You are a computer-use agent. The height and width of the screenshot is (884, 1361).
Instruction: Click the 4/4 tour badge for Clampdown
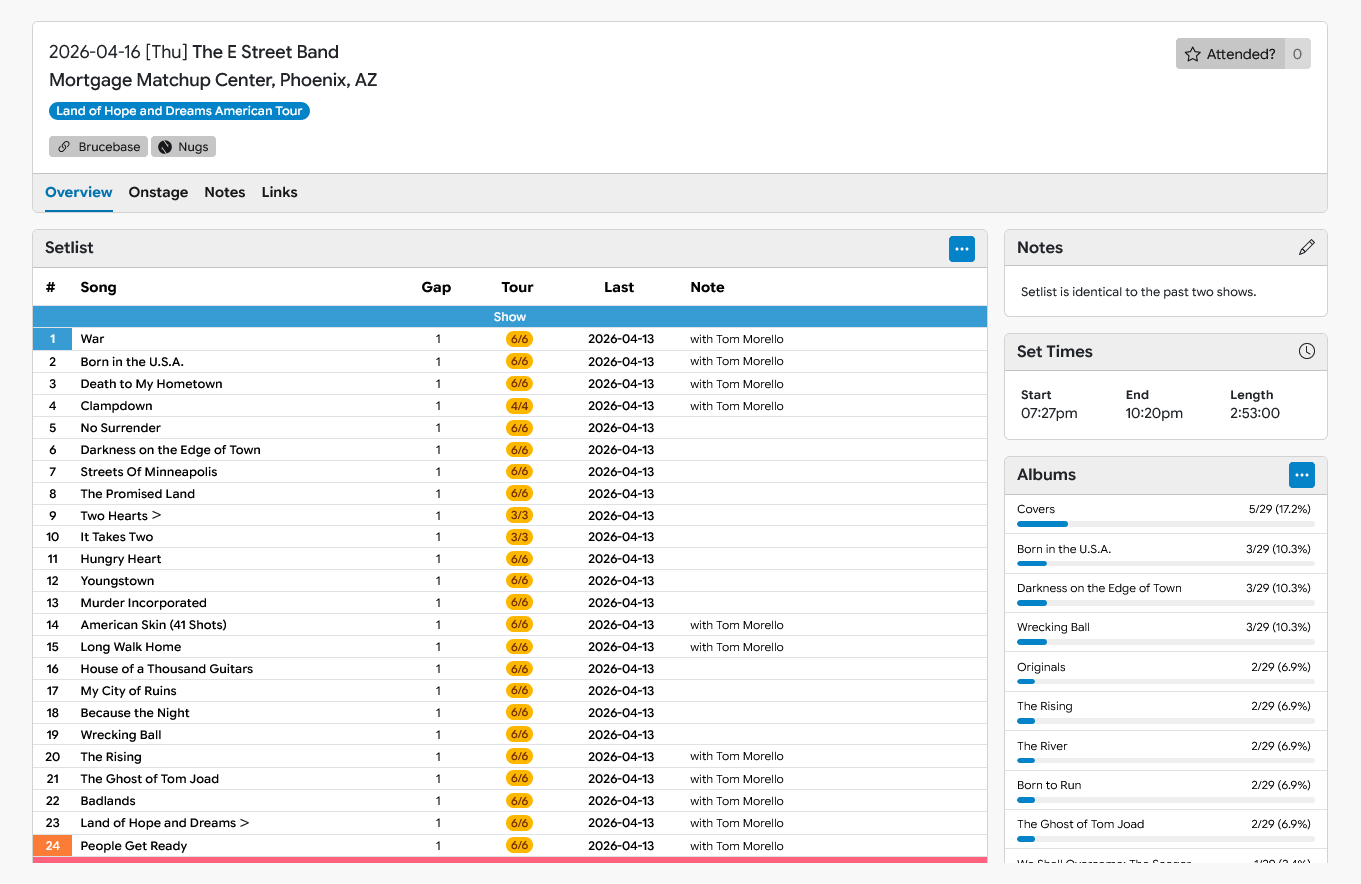click(x=519, y=406)
